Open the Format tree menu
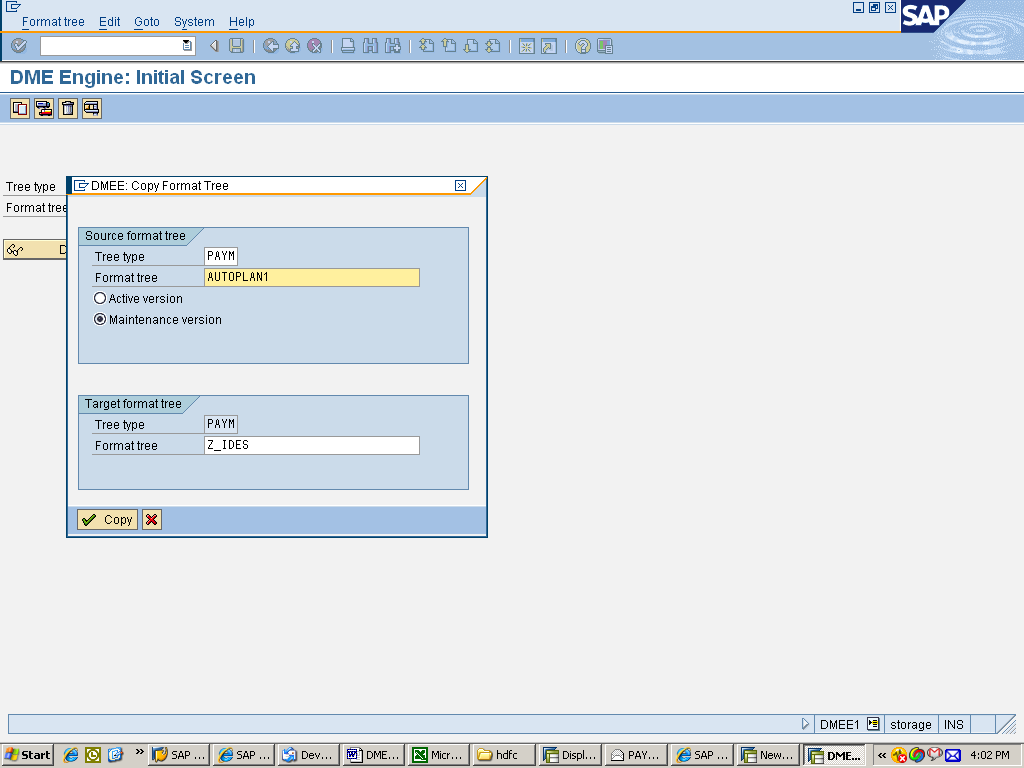 tap(53, 21)
